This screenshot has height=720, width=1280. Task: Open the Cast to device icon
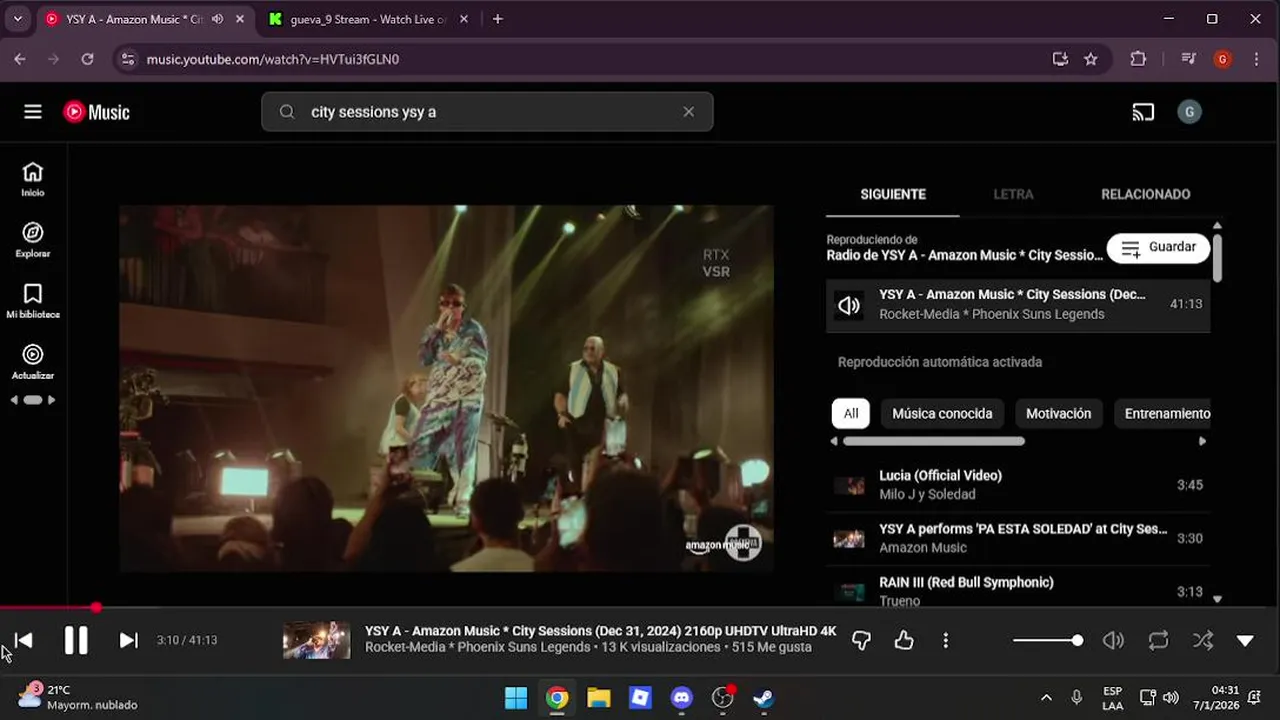[1143, 112]
